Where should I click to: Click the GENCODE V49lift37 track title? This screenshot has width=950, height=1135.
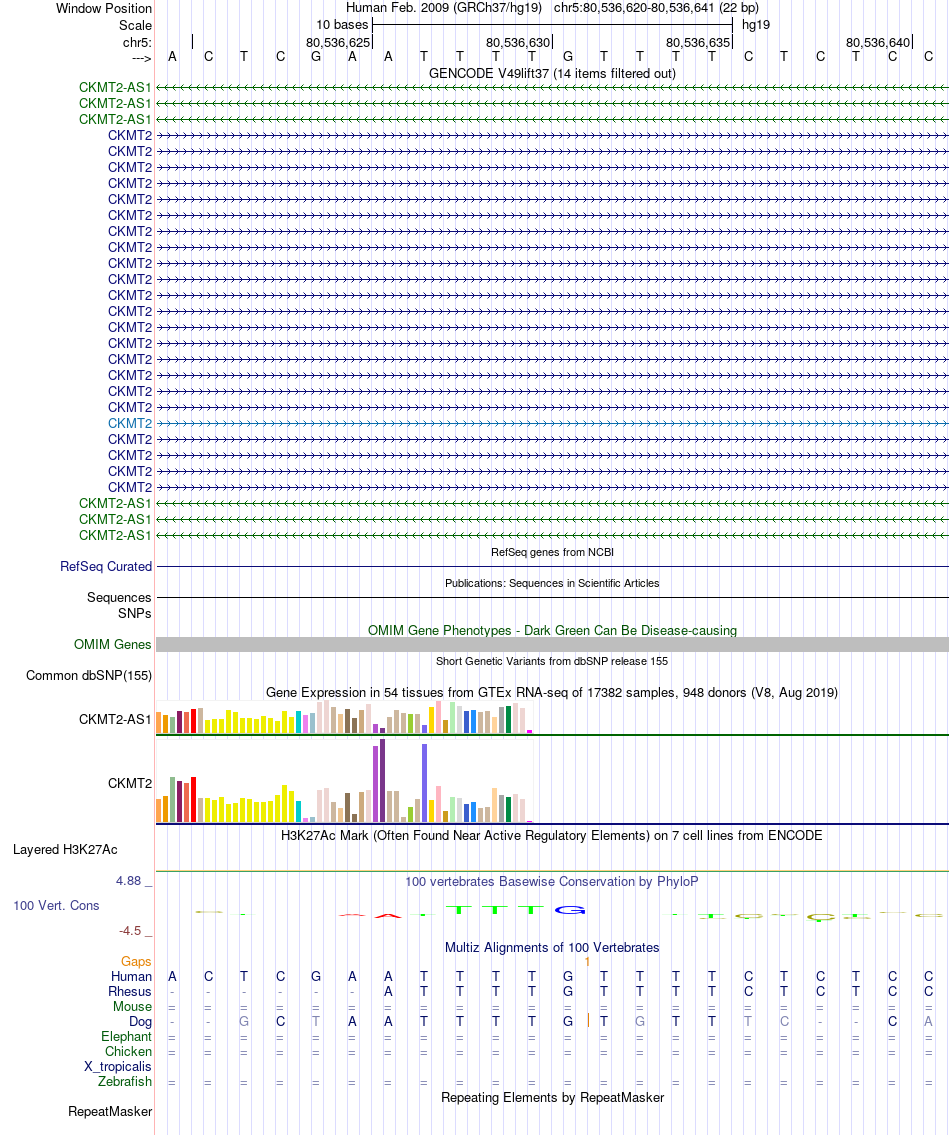tap(552, 73)
